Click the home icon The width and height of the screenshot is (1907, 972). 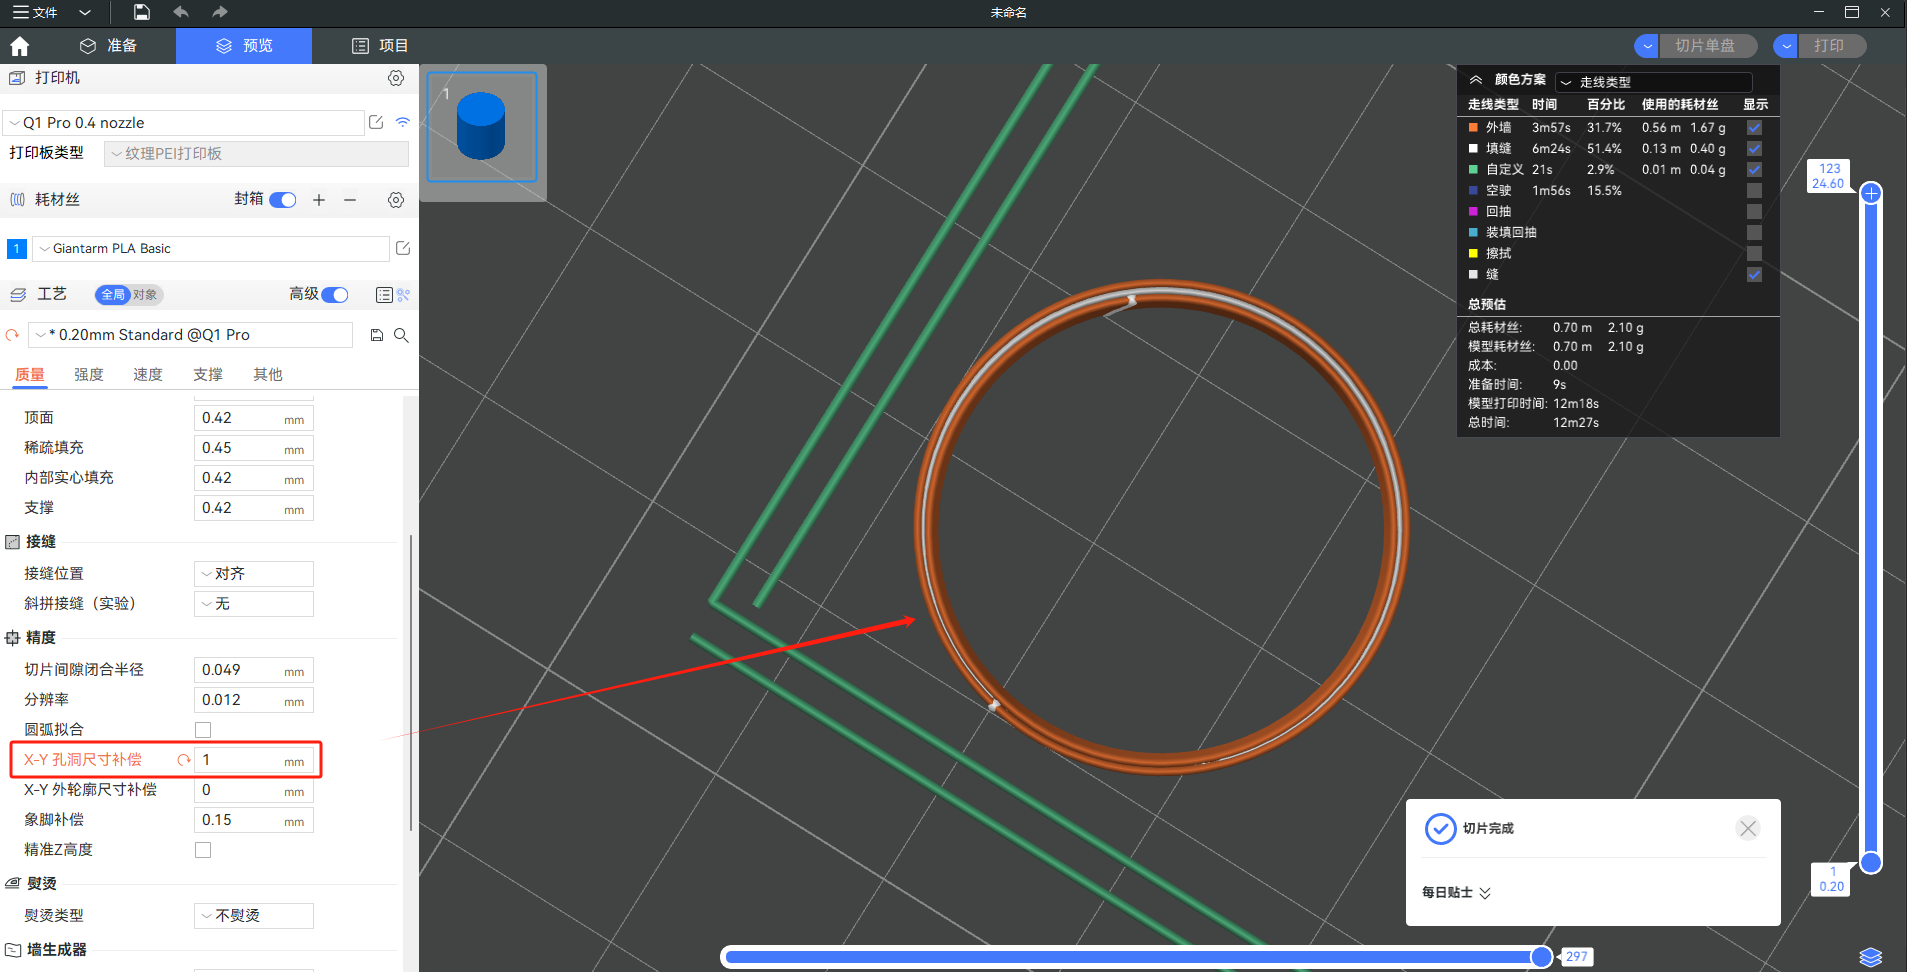(x=20, y=46)
